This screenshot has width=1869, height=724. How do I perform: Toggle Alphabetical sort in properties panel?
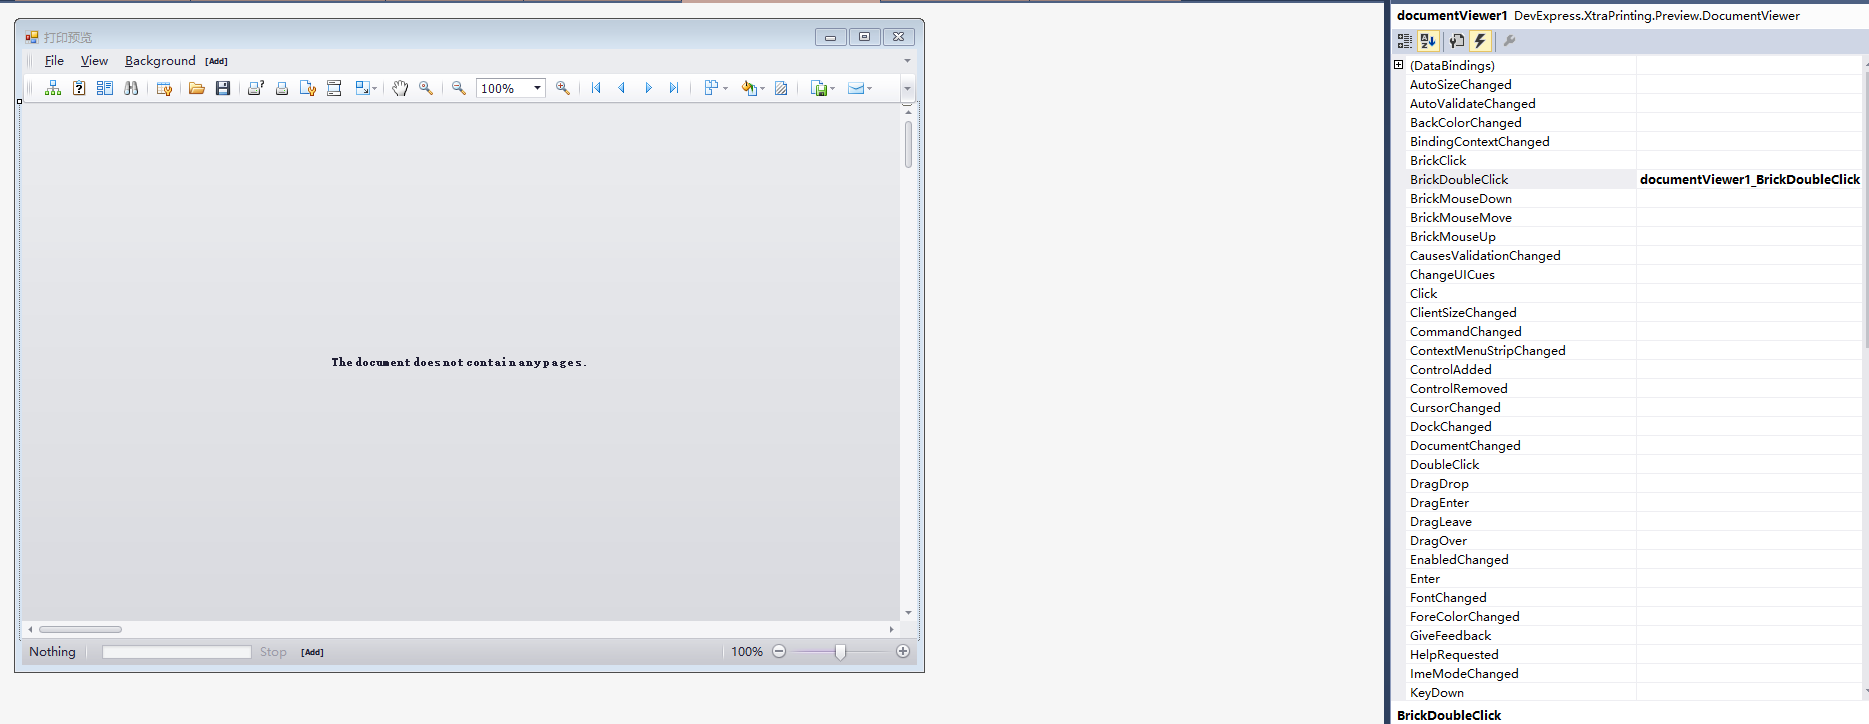[x=1428, y=41]
